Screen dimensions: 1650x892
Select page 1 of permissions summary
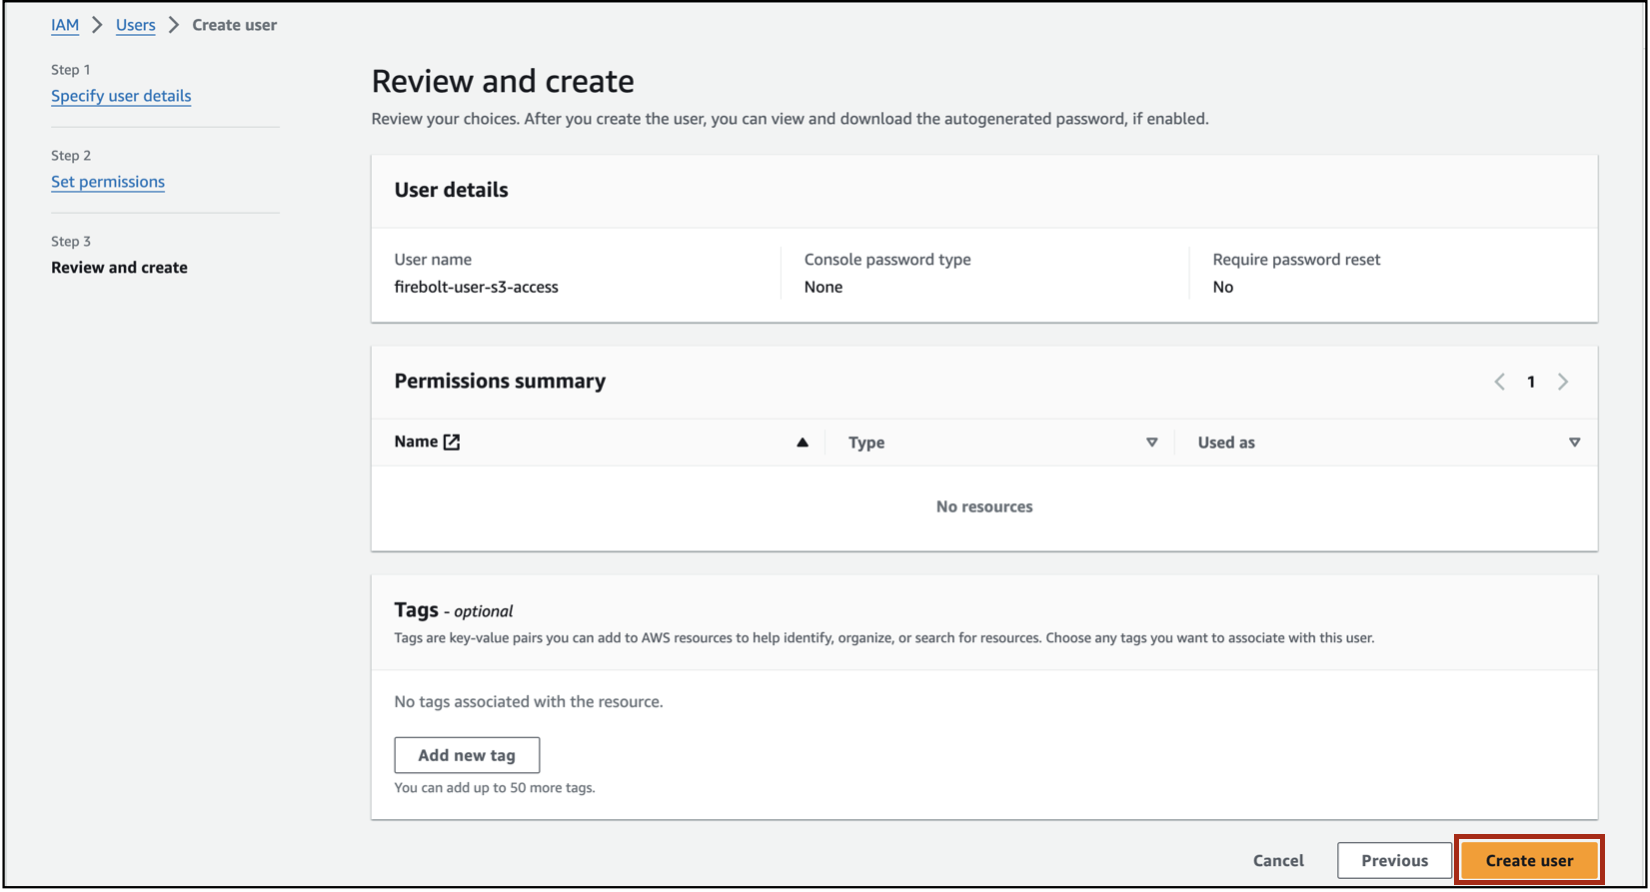pos(1531,382)
